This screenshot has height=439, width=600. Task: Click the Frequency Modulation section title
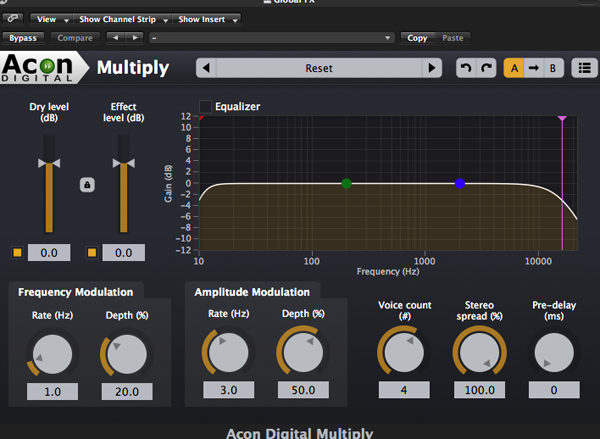click(x=76, y=292)
